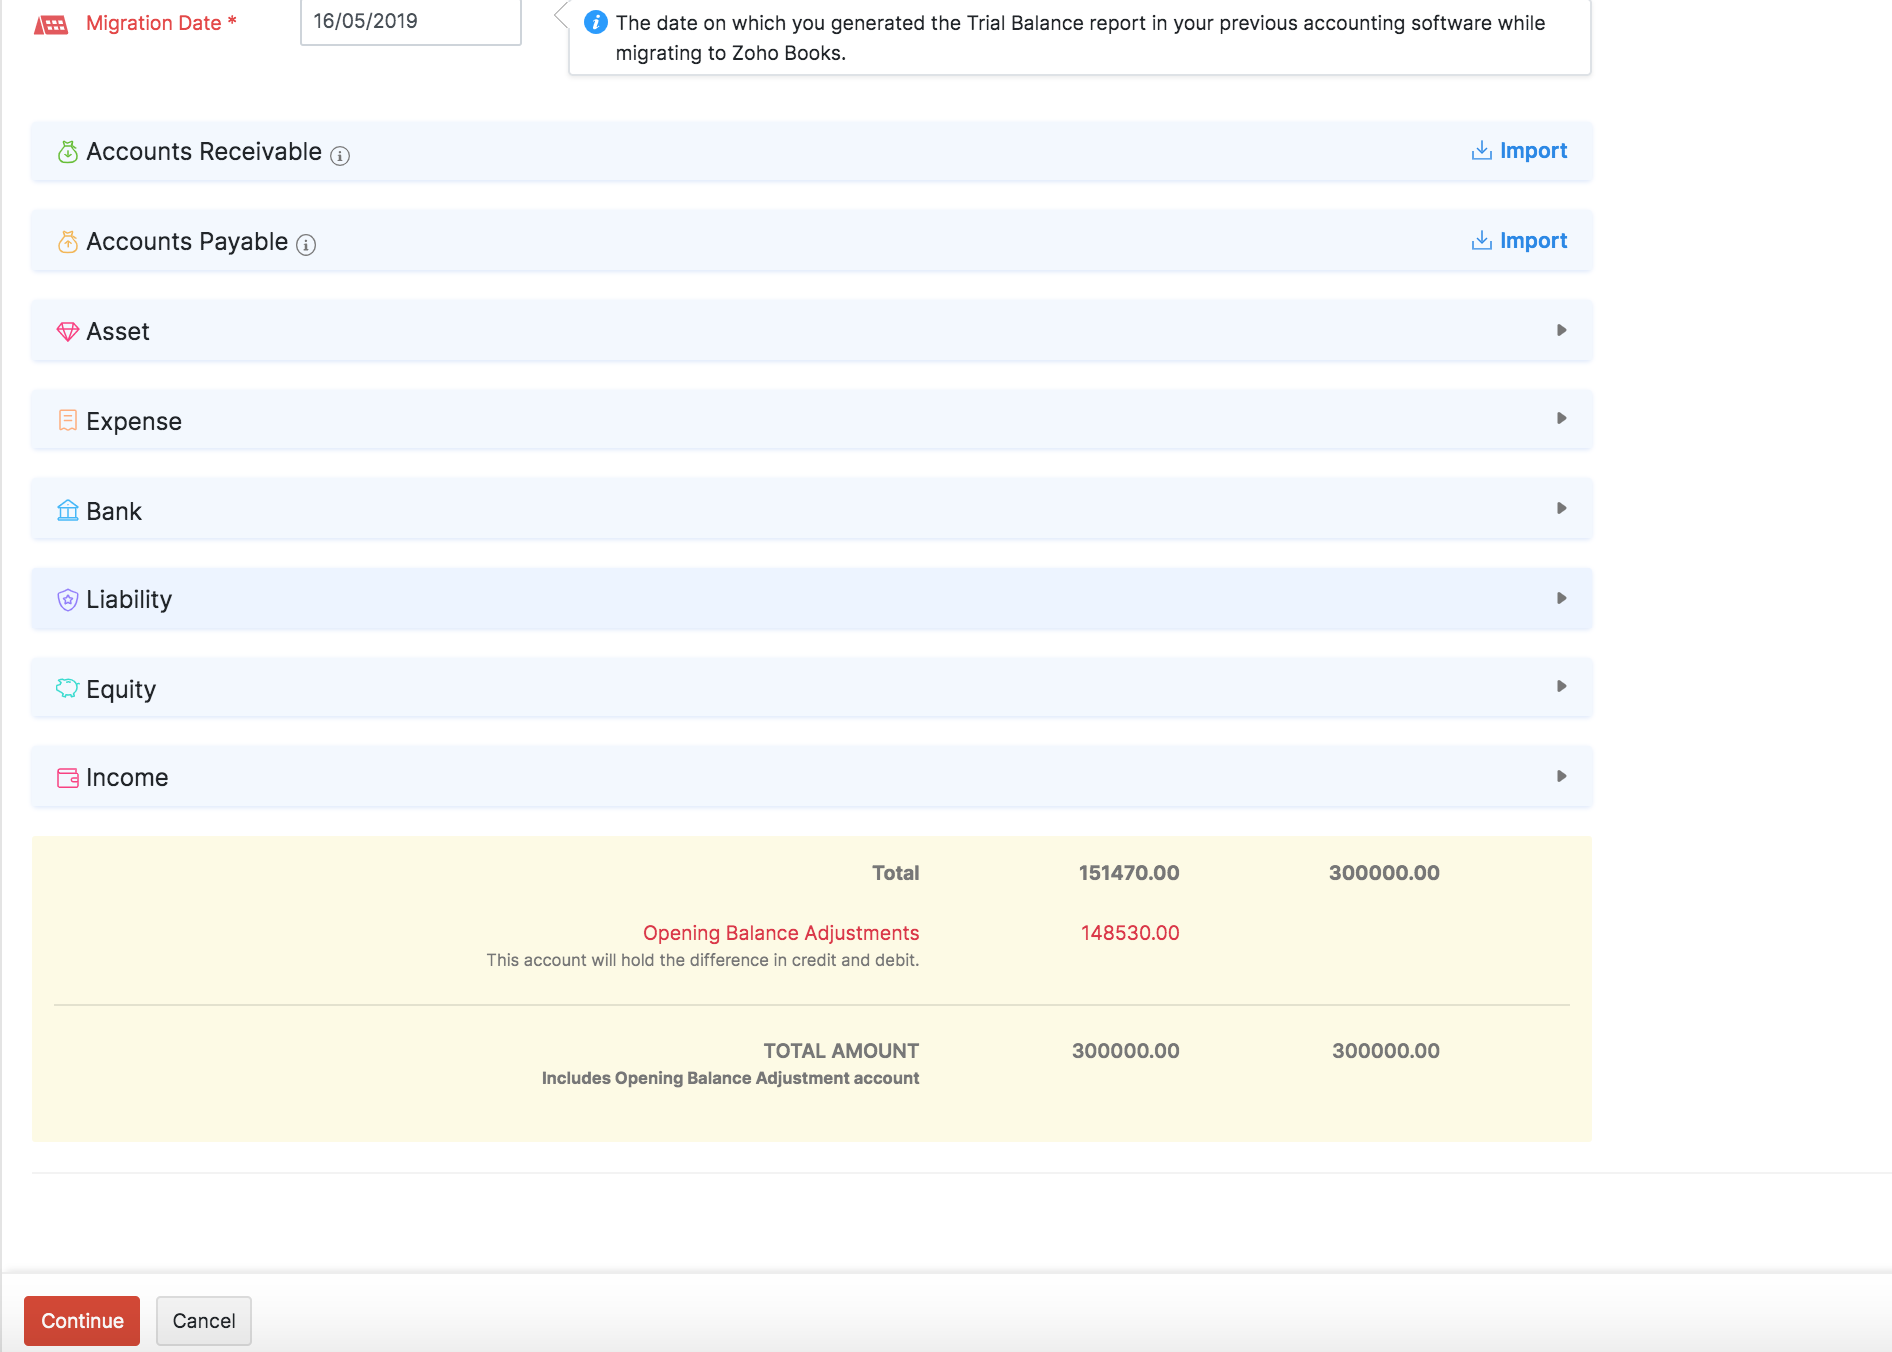Click the Liability shield icon

pos(68,599)
